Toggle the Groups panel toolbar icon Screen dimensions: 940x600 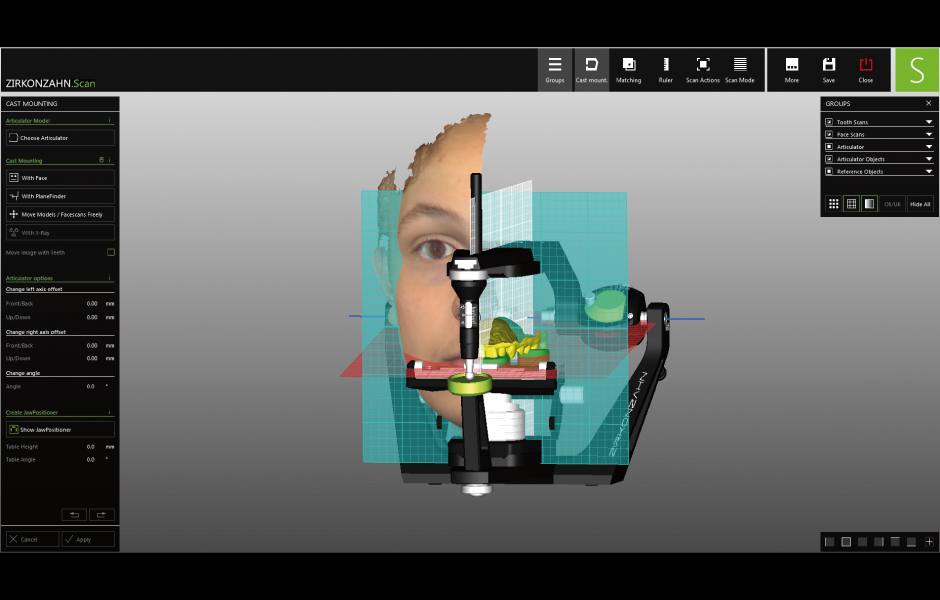pos(555,69)
